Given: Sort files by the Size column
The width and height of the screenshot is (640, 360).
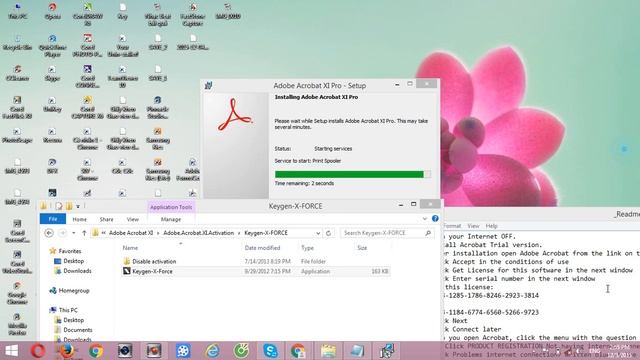Looking at the screenshot, I should tap(362, 248).
